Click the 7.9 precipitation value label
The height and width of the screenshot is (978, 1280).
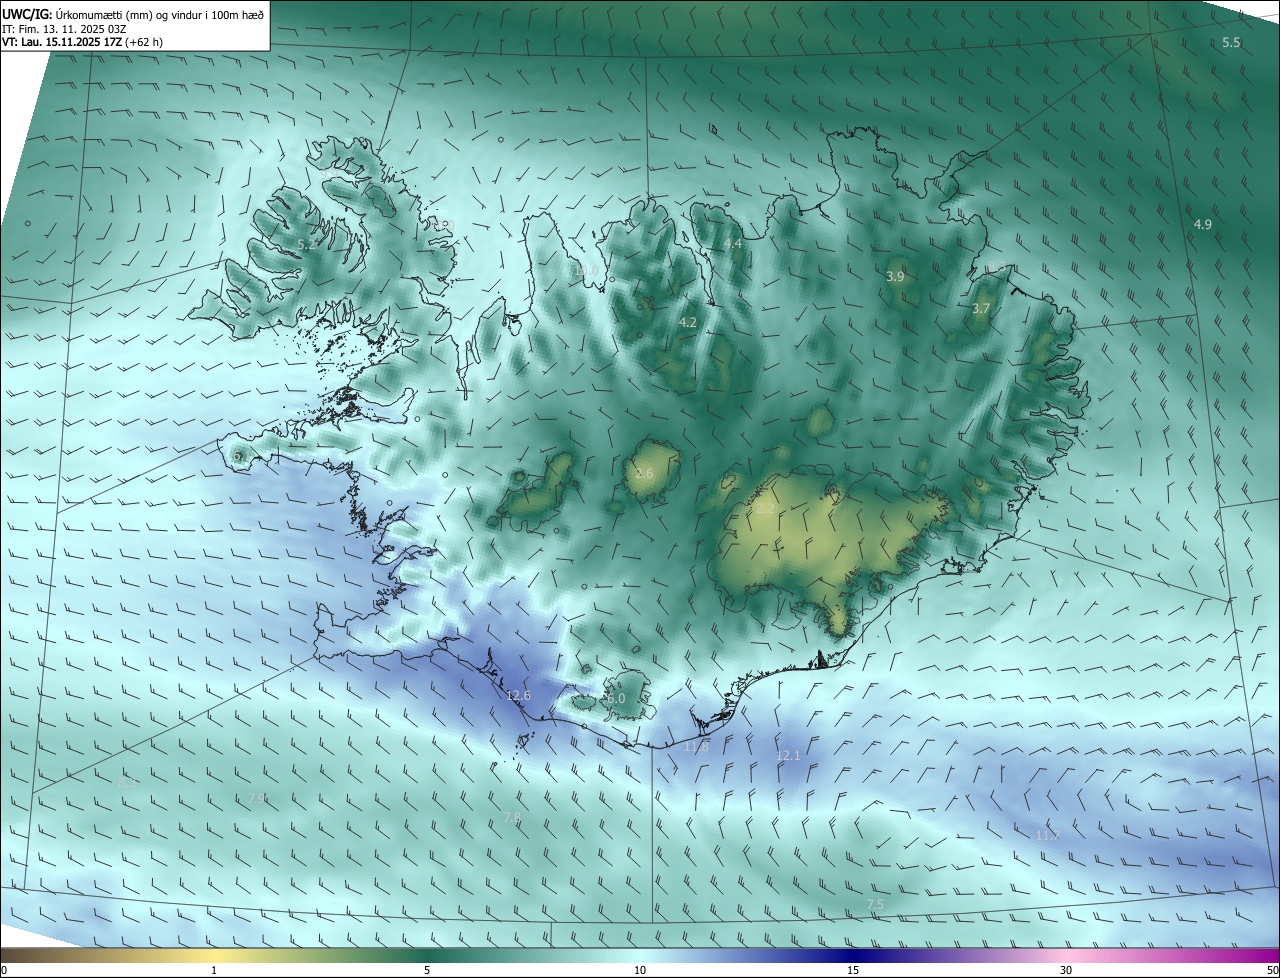(x=256, y=797)
